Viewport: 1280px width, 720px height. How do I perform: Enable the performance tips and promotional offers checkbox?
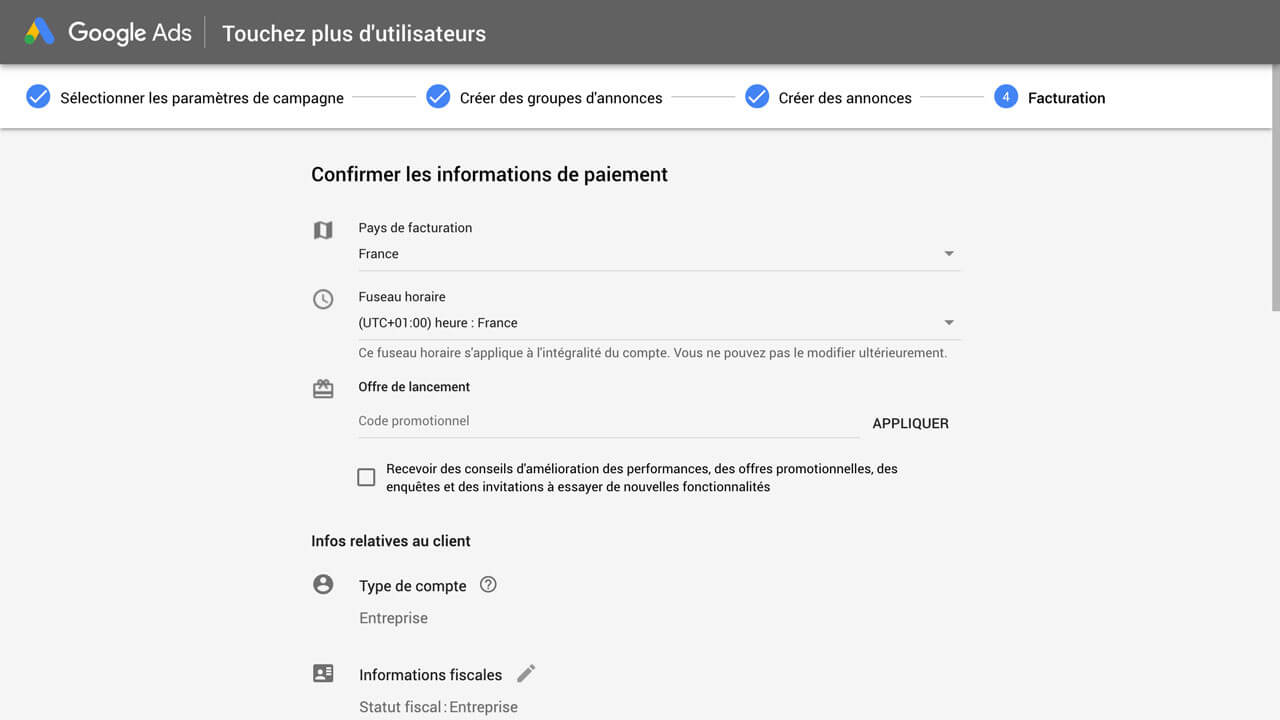pos(366,477)
